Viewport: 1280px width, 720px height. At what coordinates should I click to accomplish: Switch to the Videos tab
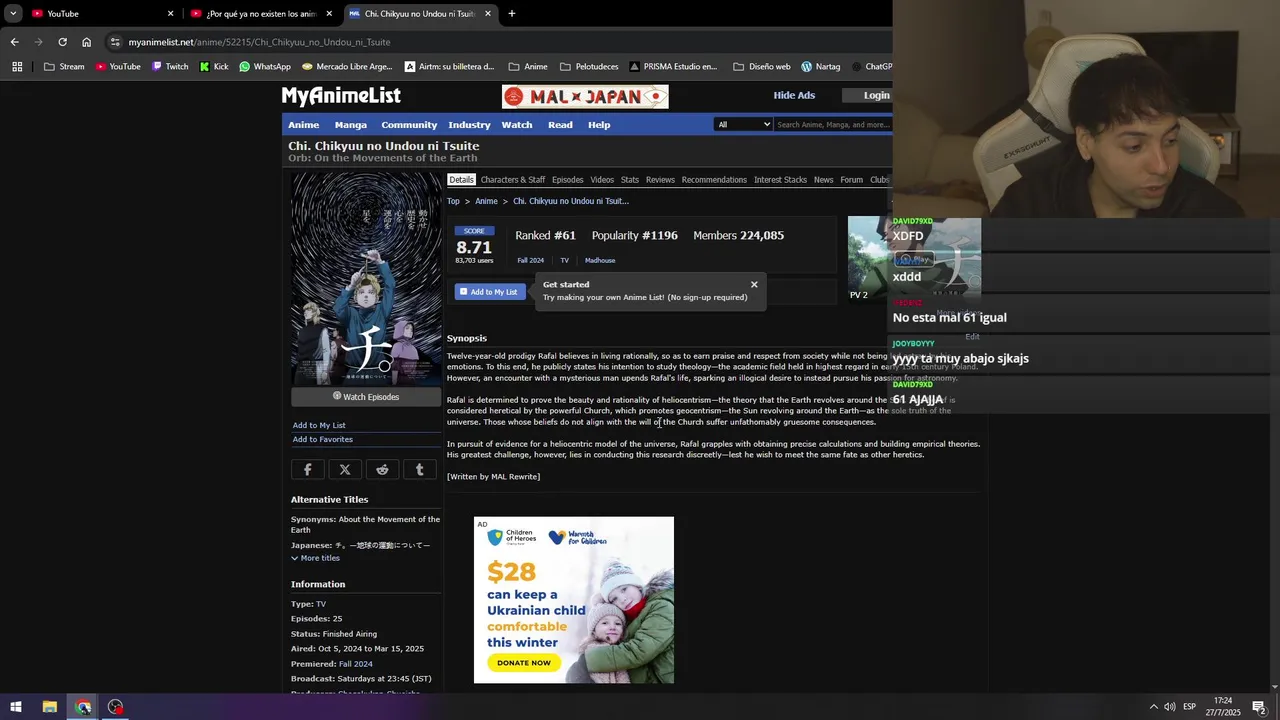point(602,180)
